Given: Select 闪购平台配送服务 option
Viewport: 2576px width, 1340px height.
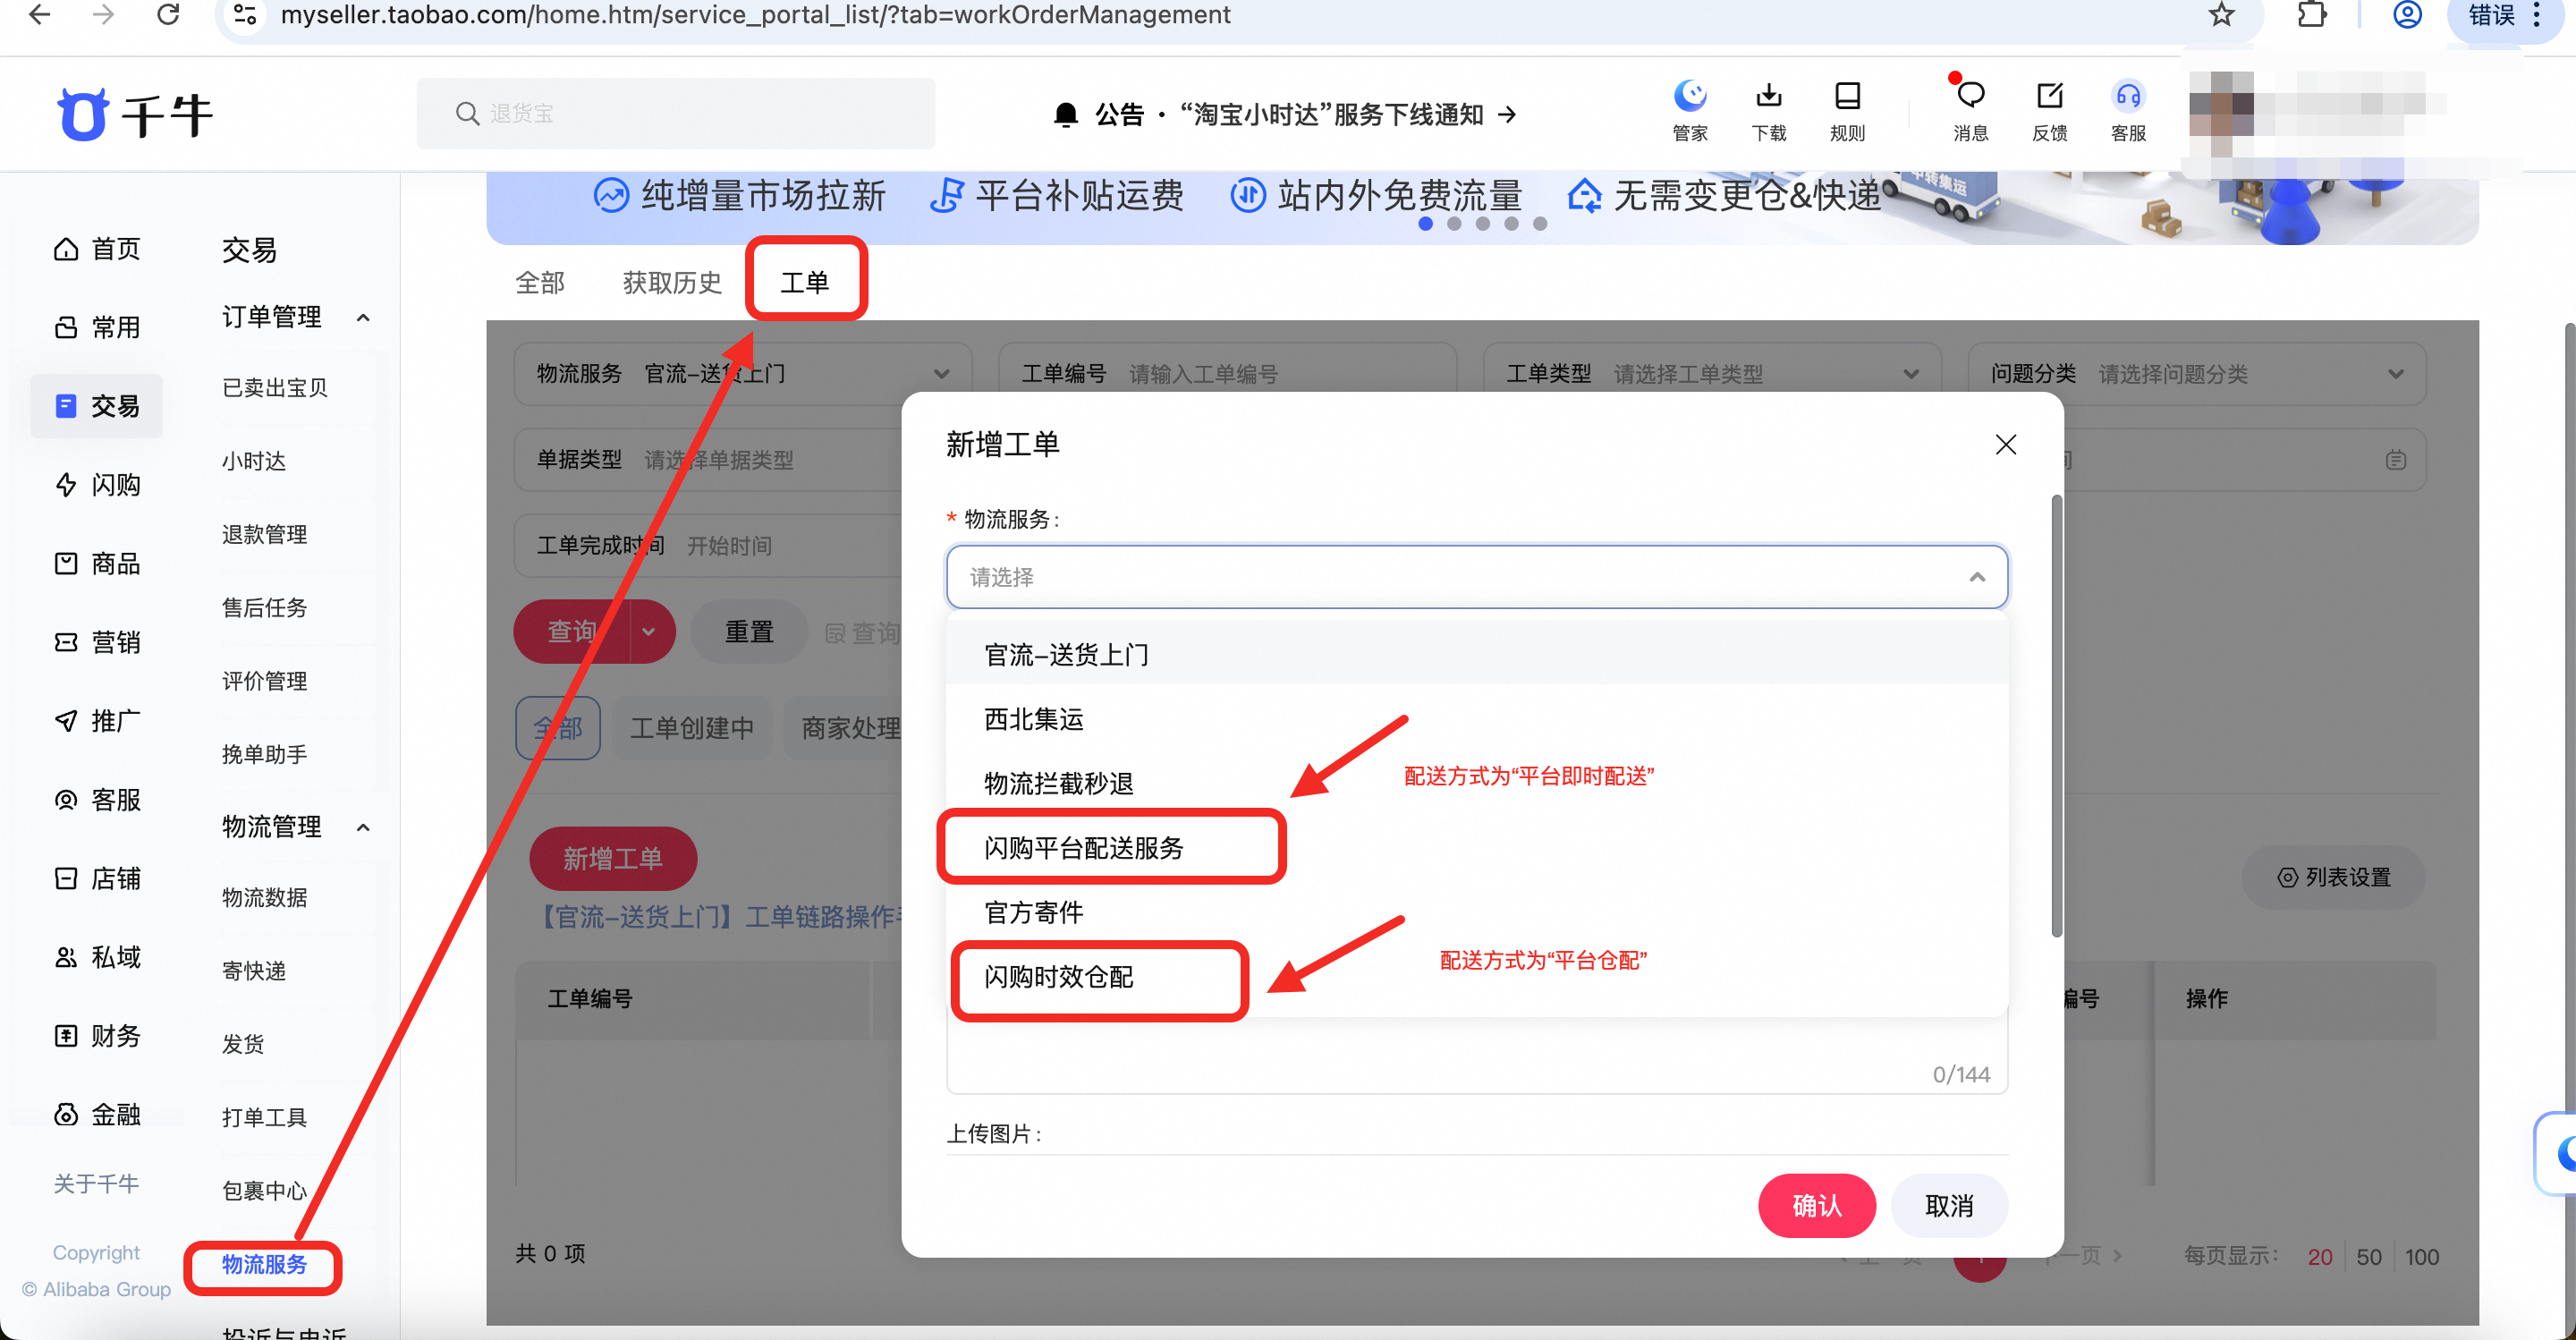Looking at the screenshot, I should (x=1476, y=848).
